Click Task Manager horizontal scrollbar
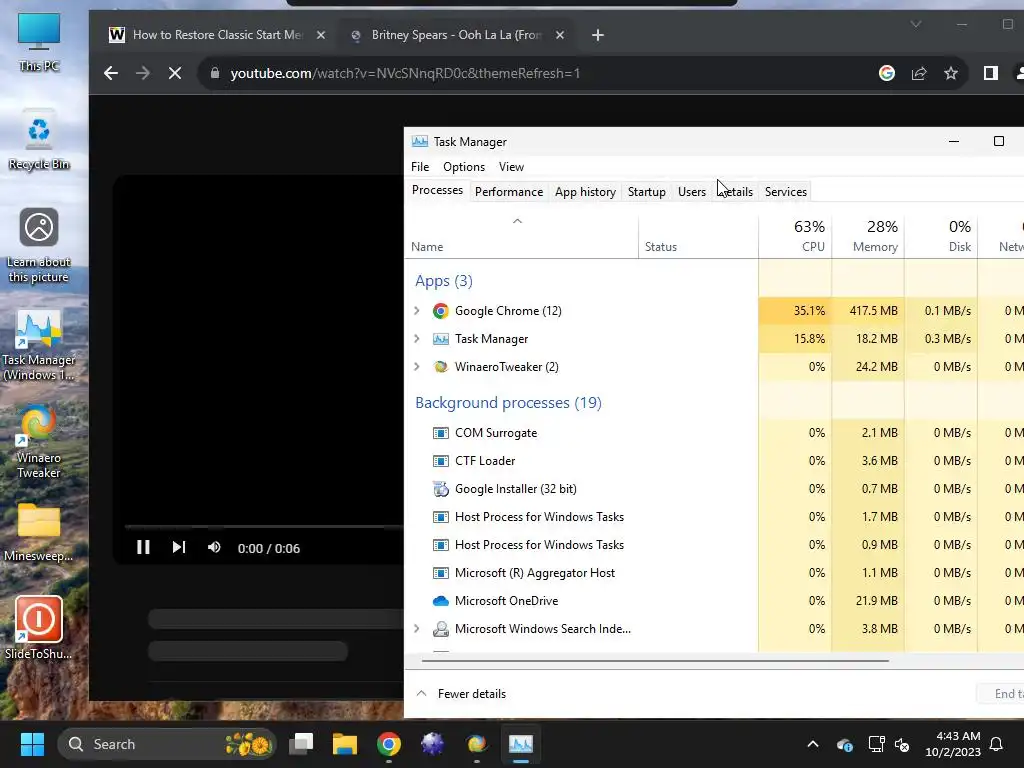 coord(655,660)
